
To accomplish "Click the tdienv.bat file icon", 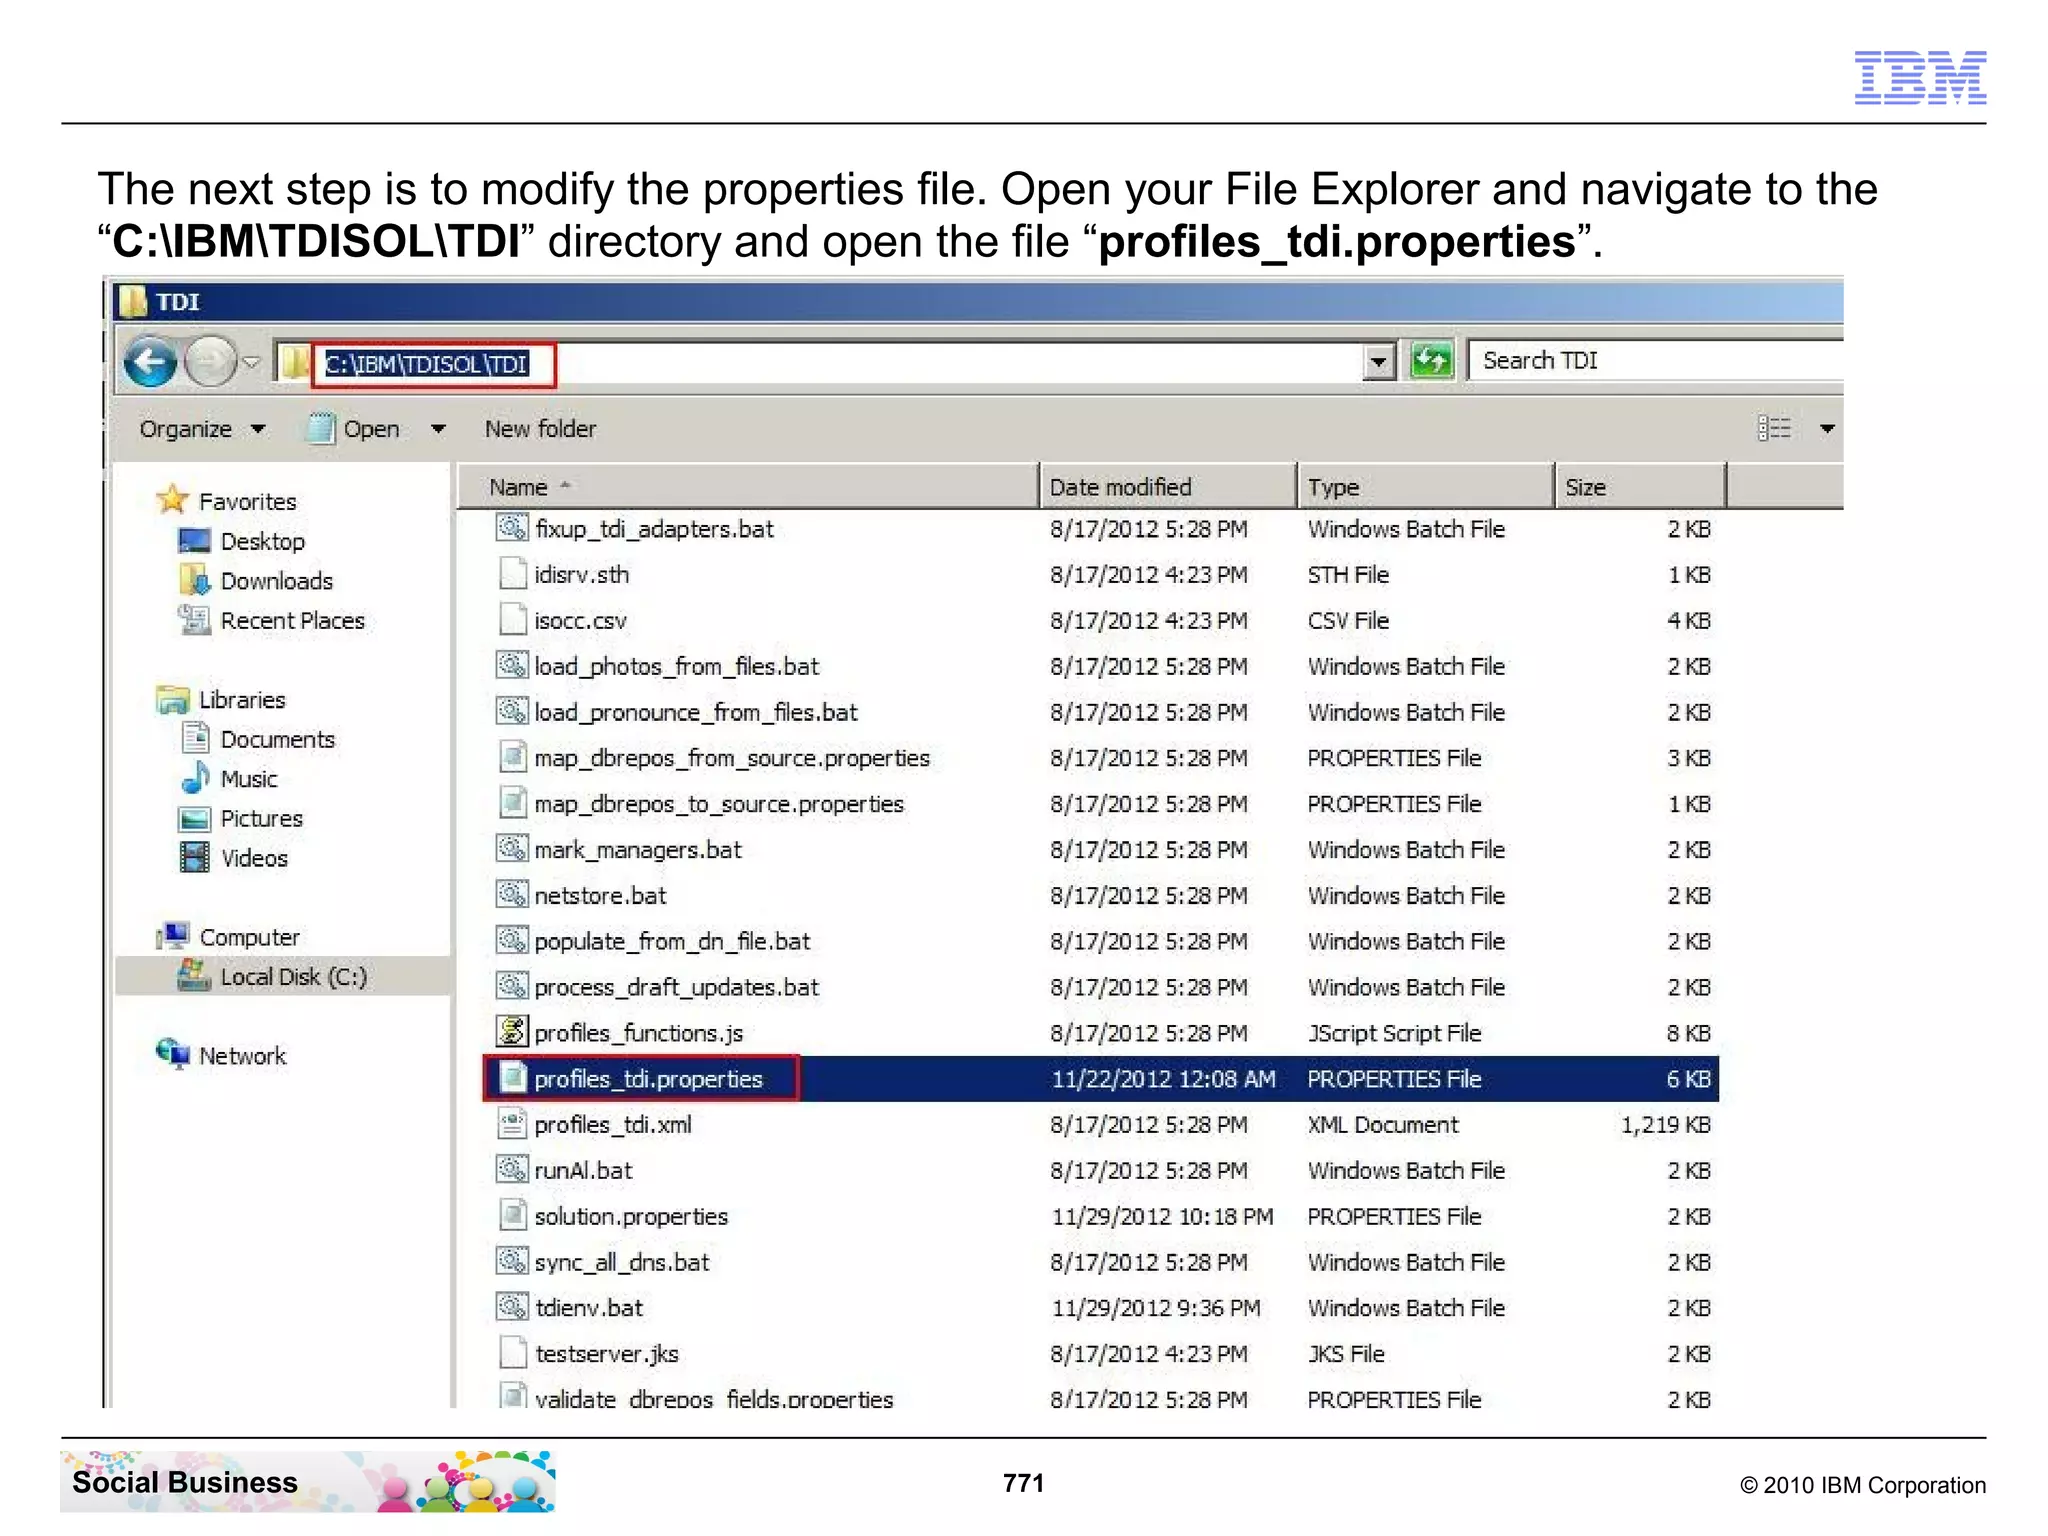I will point(512,1306).
